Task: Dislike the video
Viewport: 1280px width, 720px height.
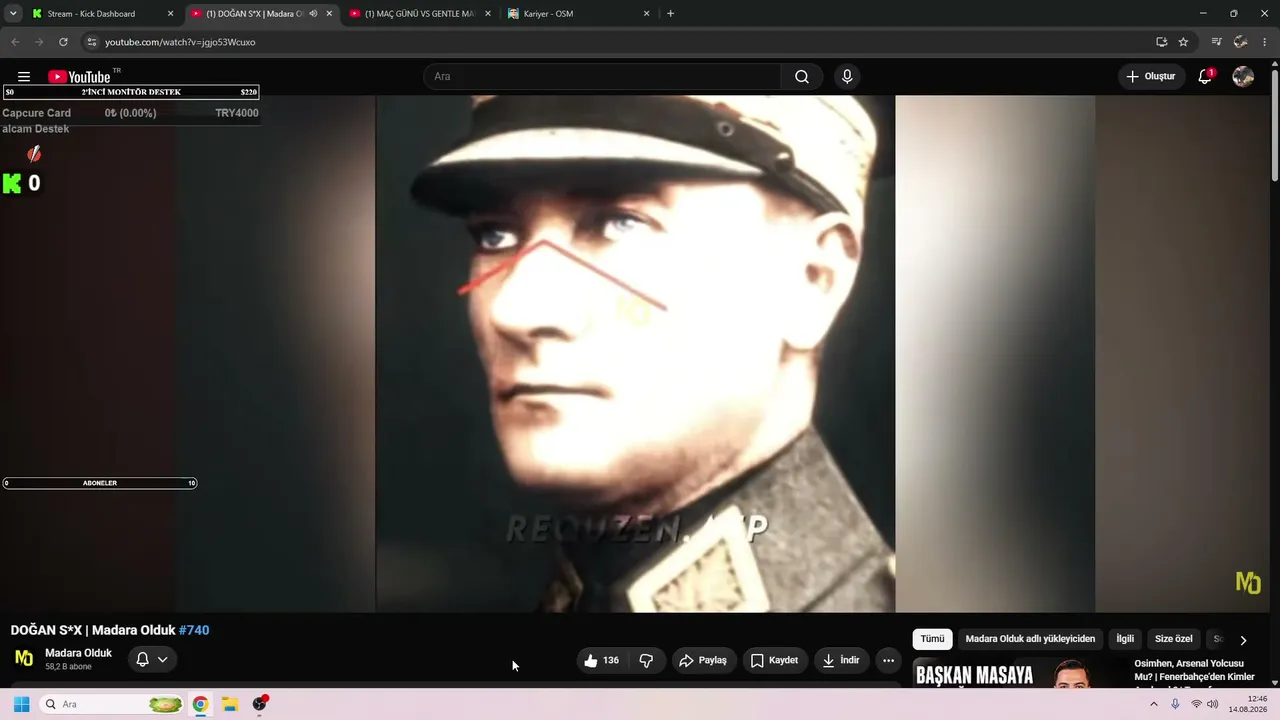Action: (x=646, y=661)
